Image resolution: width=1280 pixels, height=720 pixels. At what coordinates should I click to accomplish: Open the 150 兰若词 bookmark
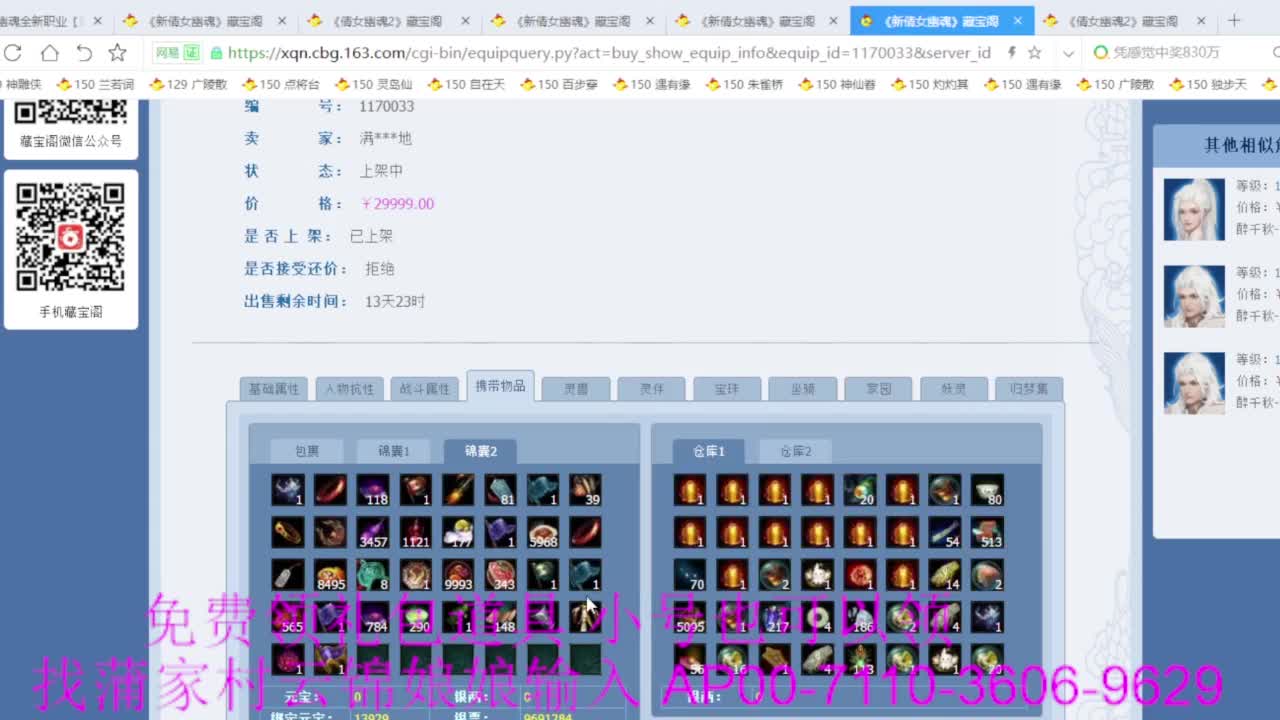96,85
